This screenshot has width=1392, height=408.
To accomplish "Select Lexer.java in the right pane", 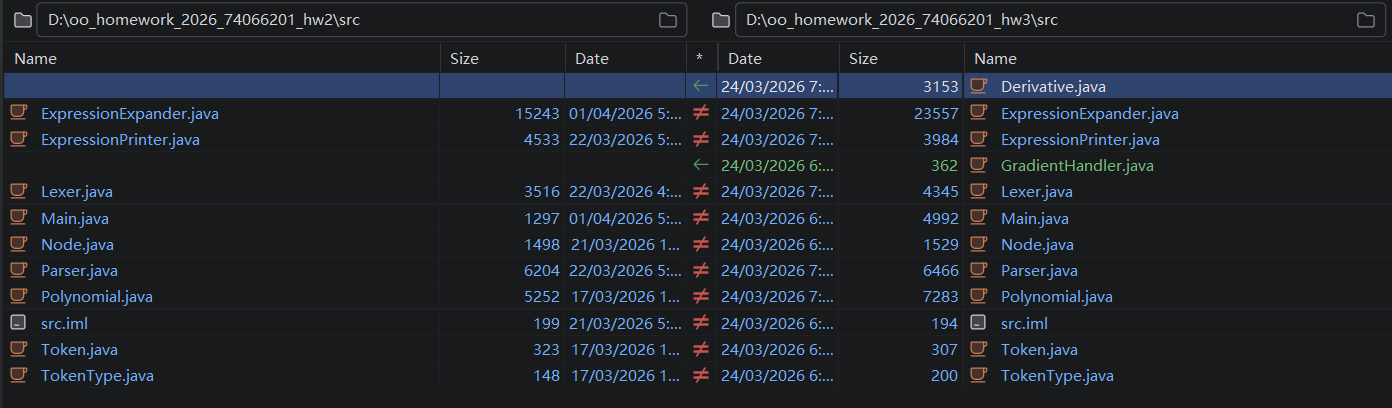I will tap(1037, 192).
